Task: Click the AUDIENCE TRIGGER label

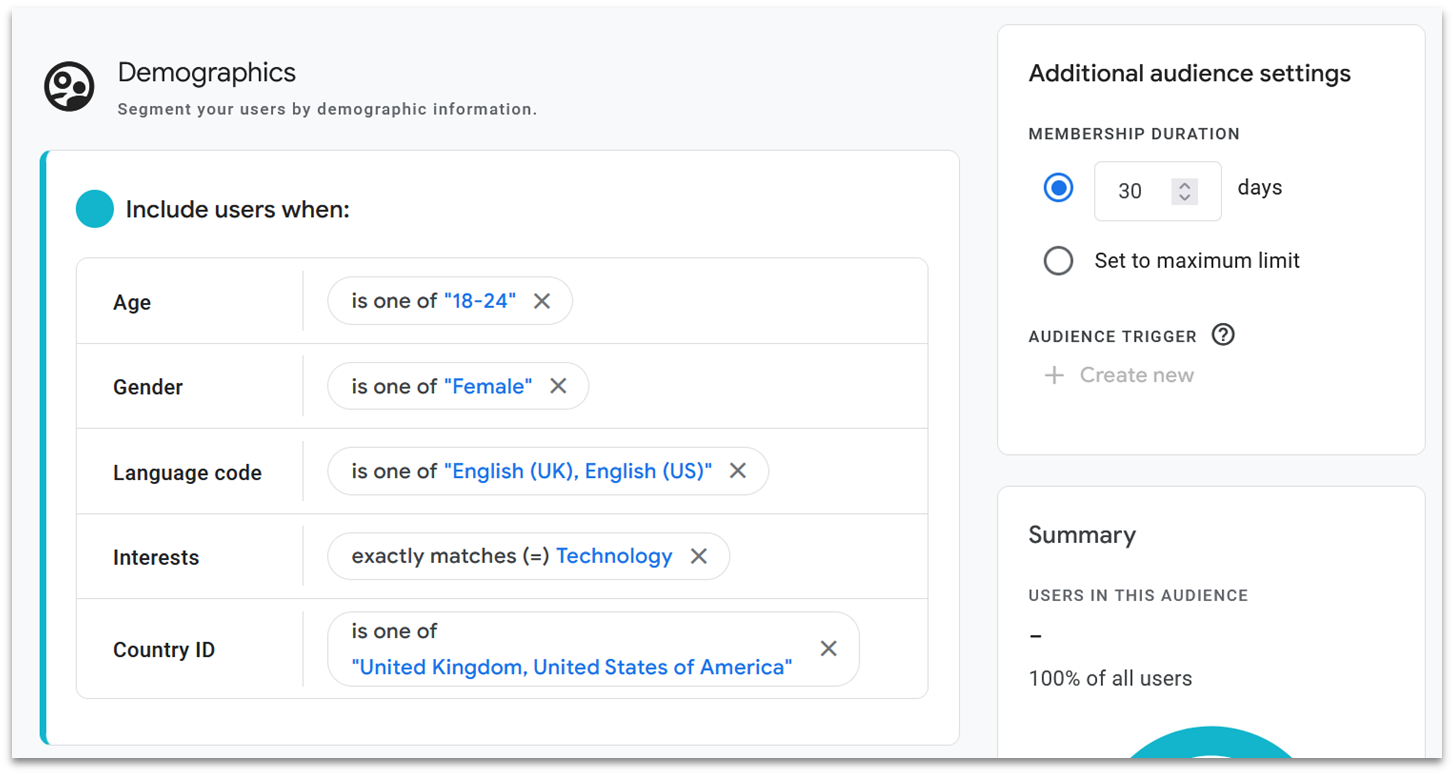Action: coord(1112,336)
